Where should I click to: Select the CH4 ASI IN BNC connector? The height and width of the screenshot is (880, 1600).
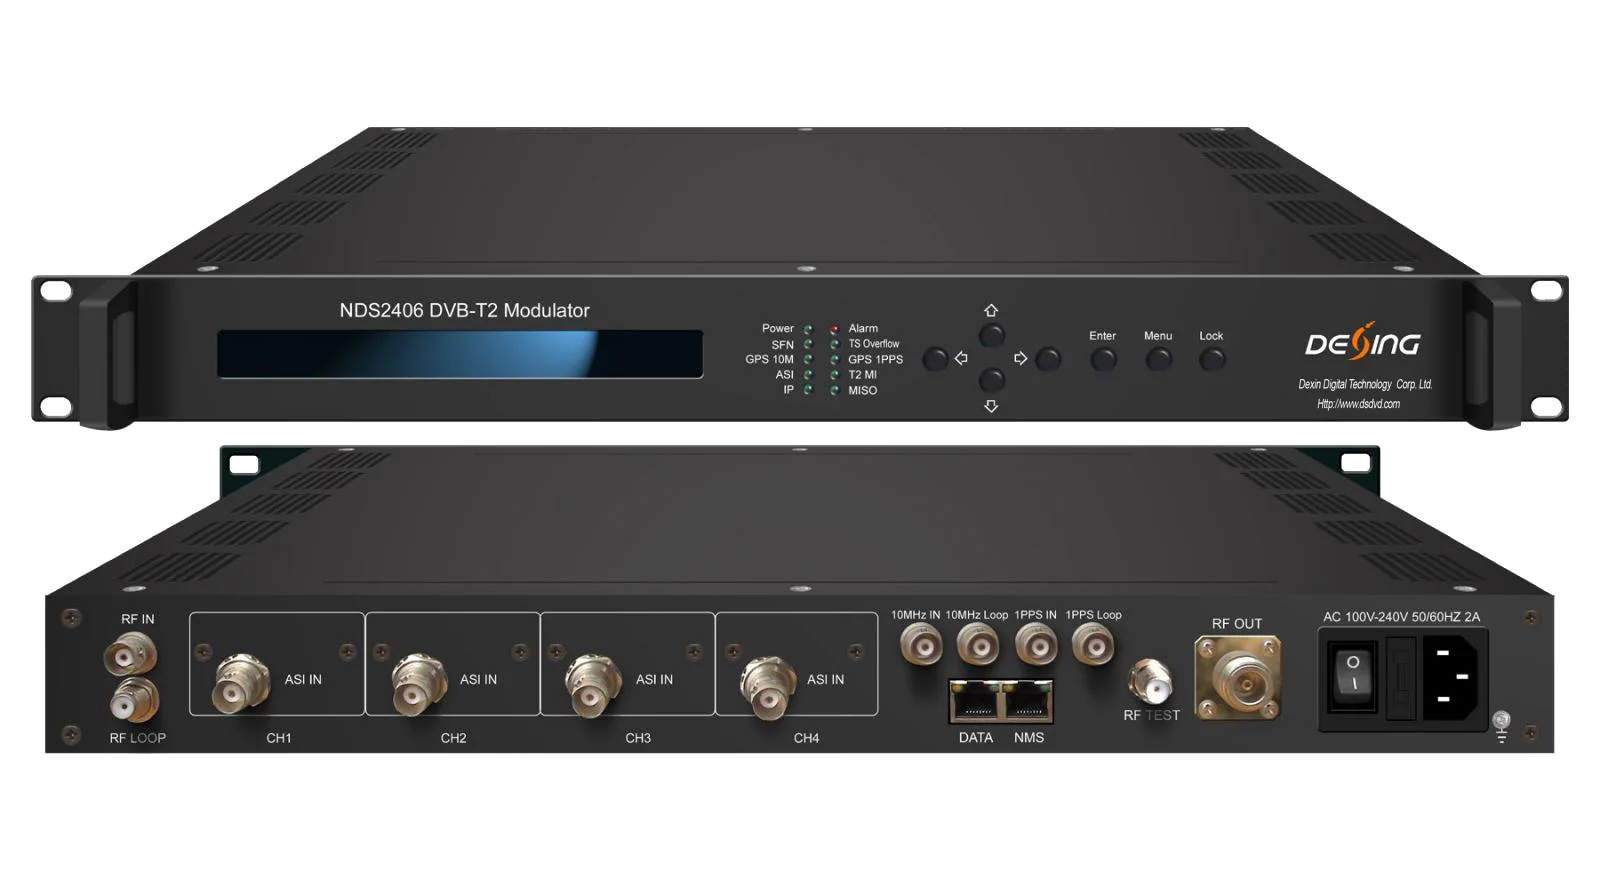pos(766,688)
